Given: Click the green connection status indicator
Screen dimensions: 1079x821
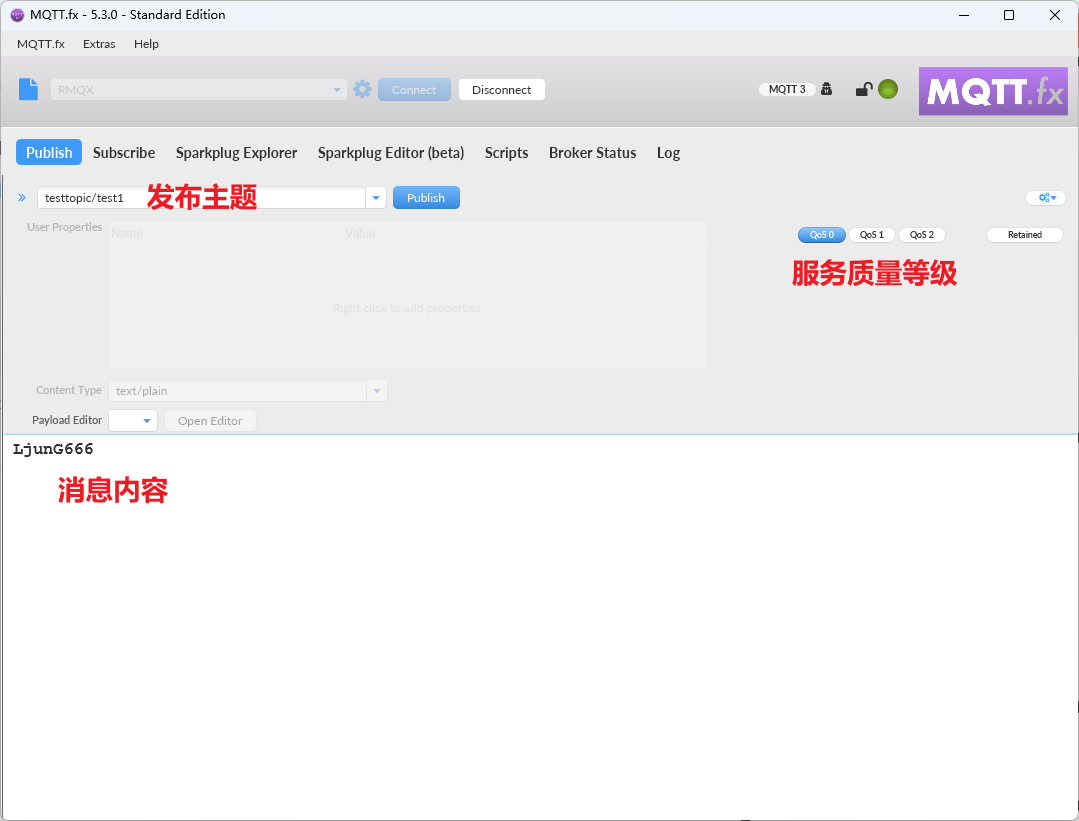Looking at the screenshot, I should (x=888, y=89).
